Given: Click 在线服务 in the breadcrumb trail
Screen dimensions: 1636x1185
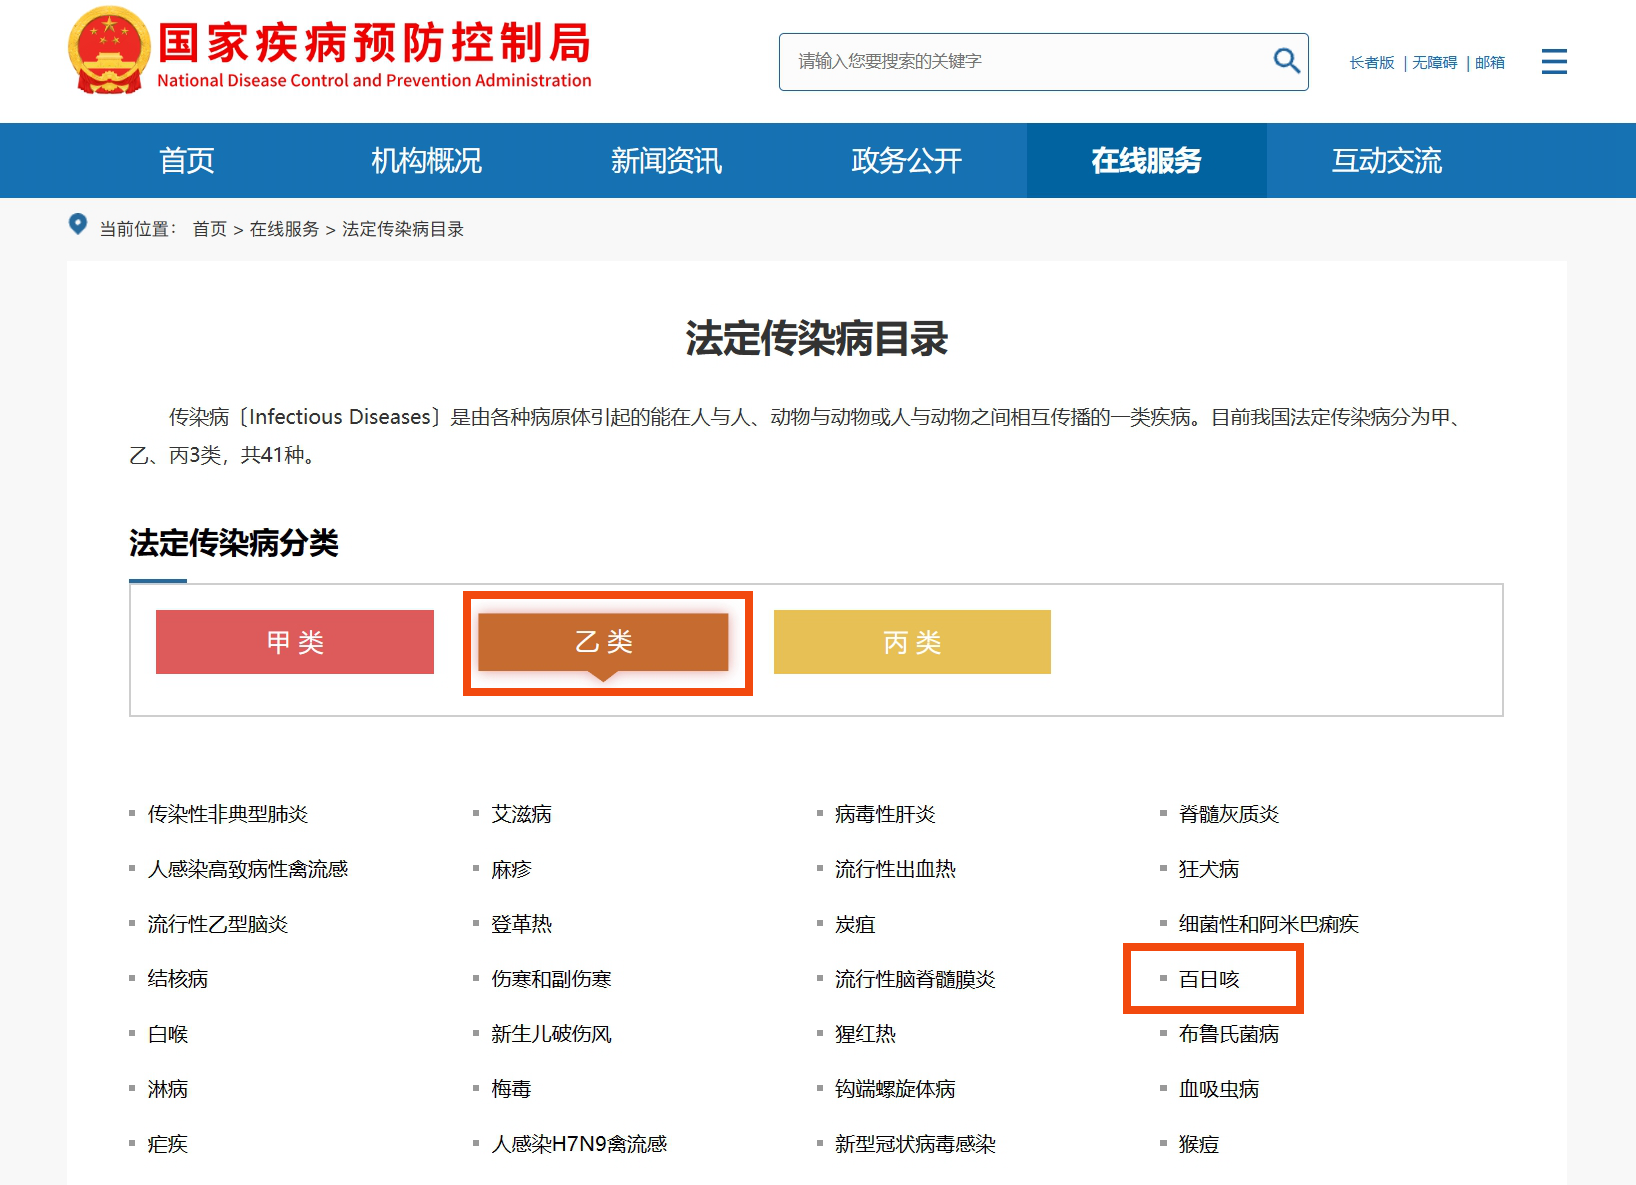Looking at the screenshot, I should tap(284, 229).
